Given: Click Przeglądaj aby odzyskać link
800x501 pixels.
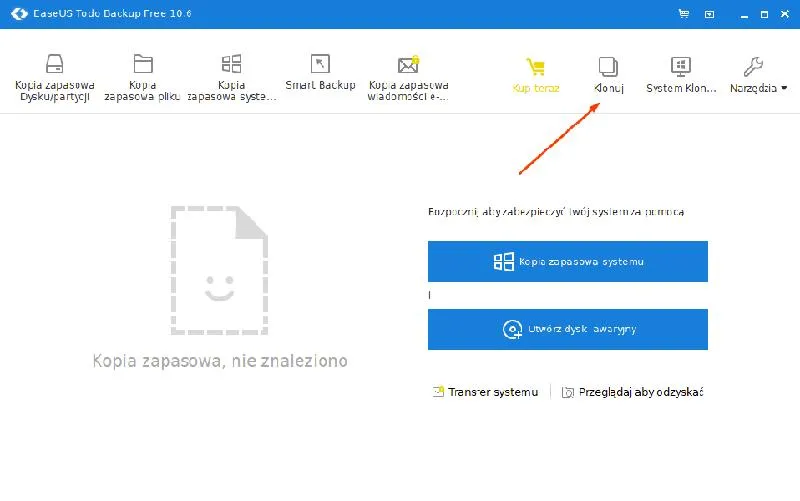Looking at the screenshot, I should [x=633, y=392].
